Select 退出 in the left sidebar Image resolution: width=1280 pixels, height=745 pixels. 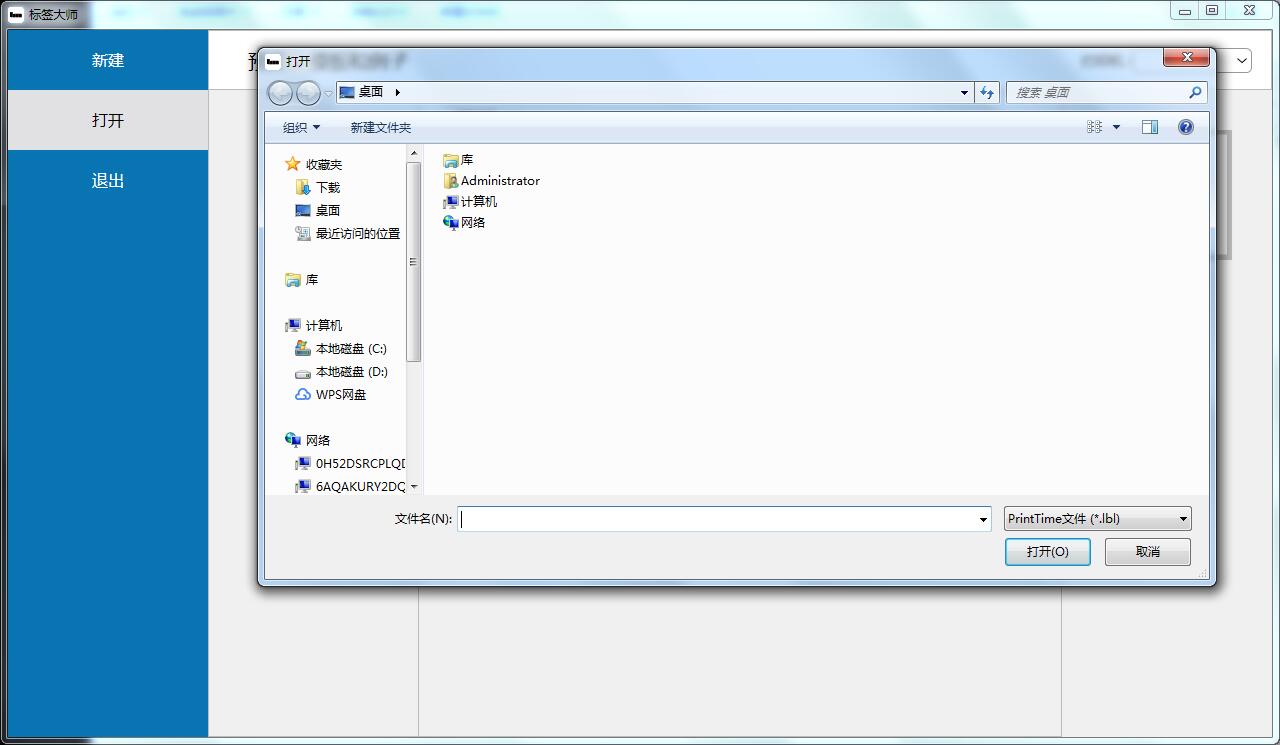(108, 181)
